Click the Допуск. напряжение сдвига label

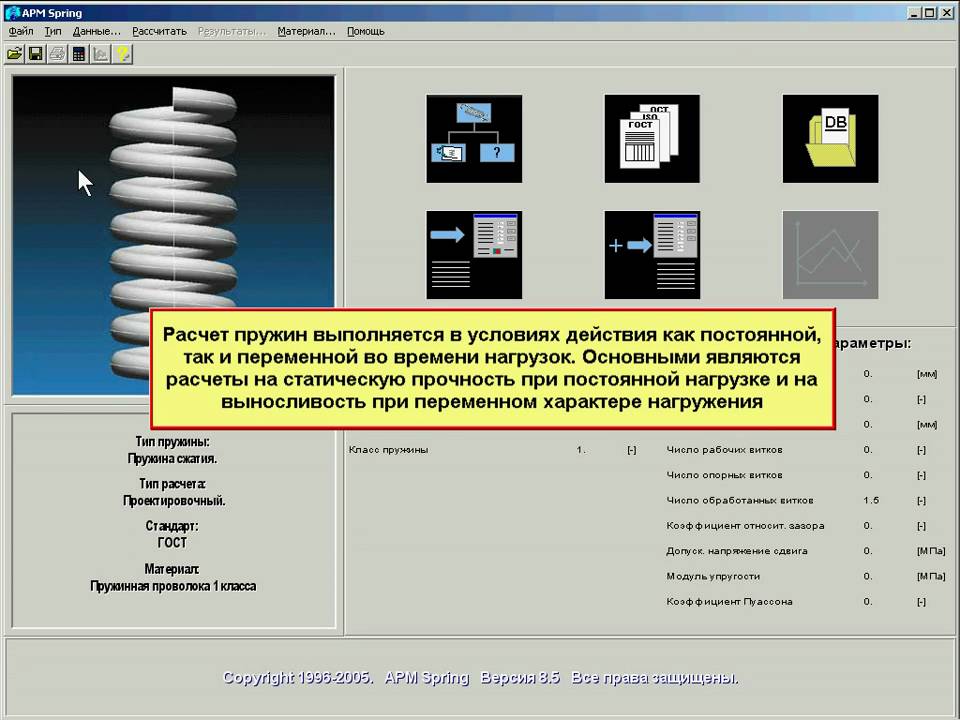click(x=737, y=551)
